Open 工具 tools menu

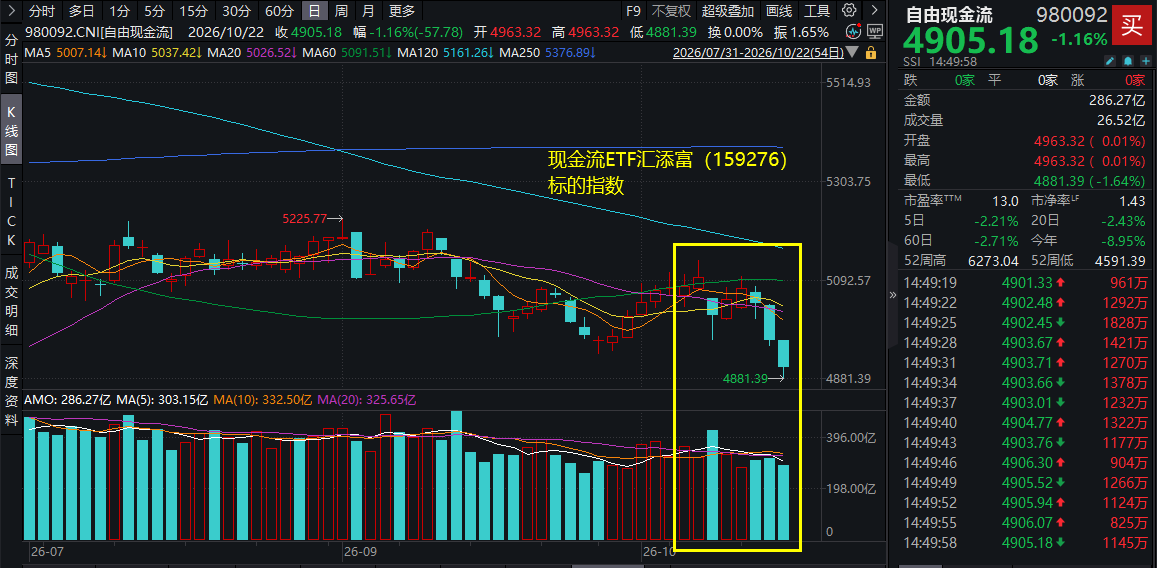817,11
